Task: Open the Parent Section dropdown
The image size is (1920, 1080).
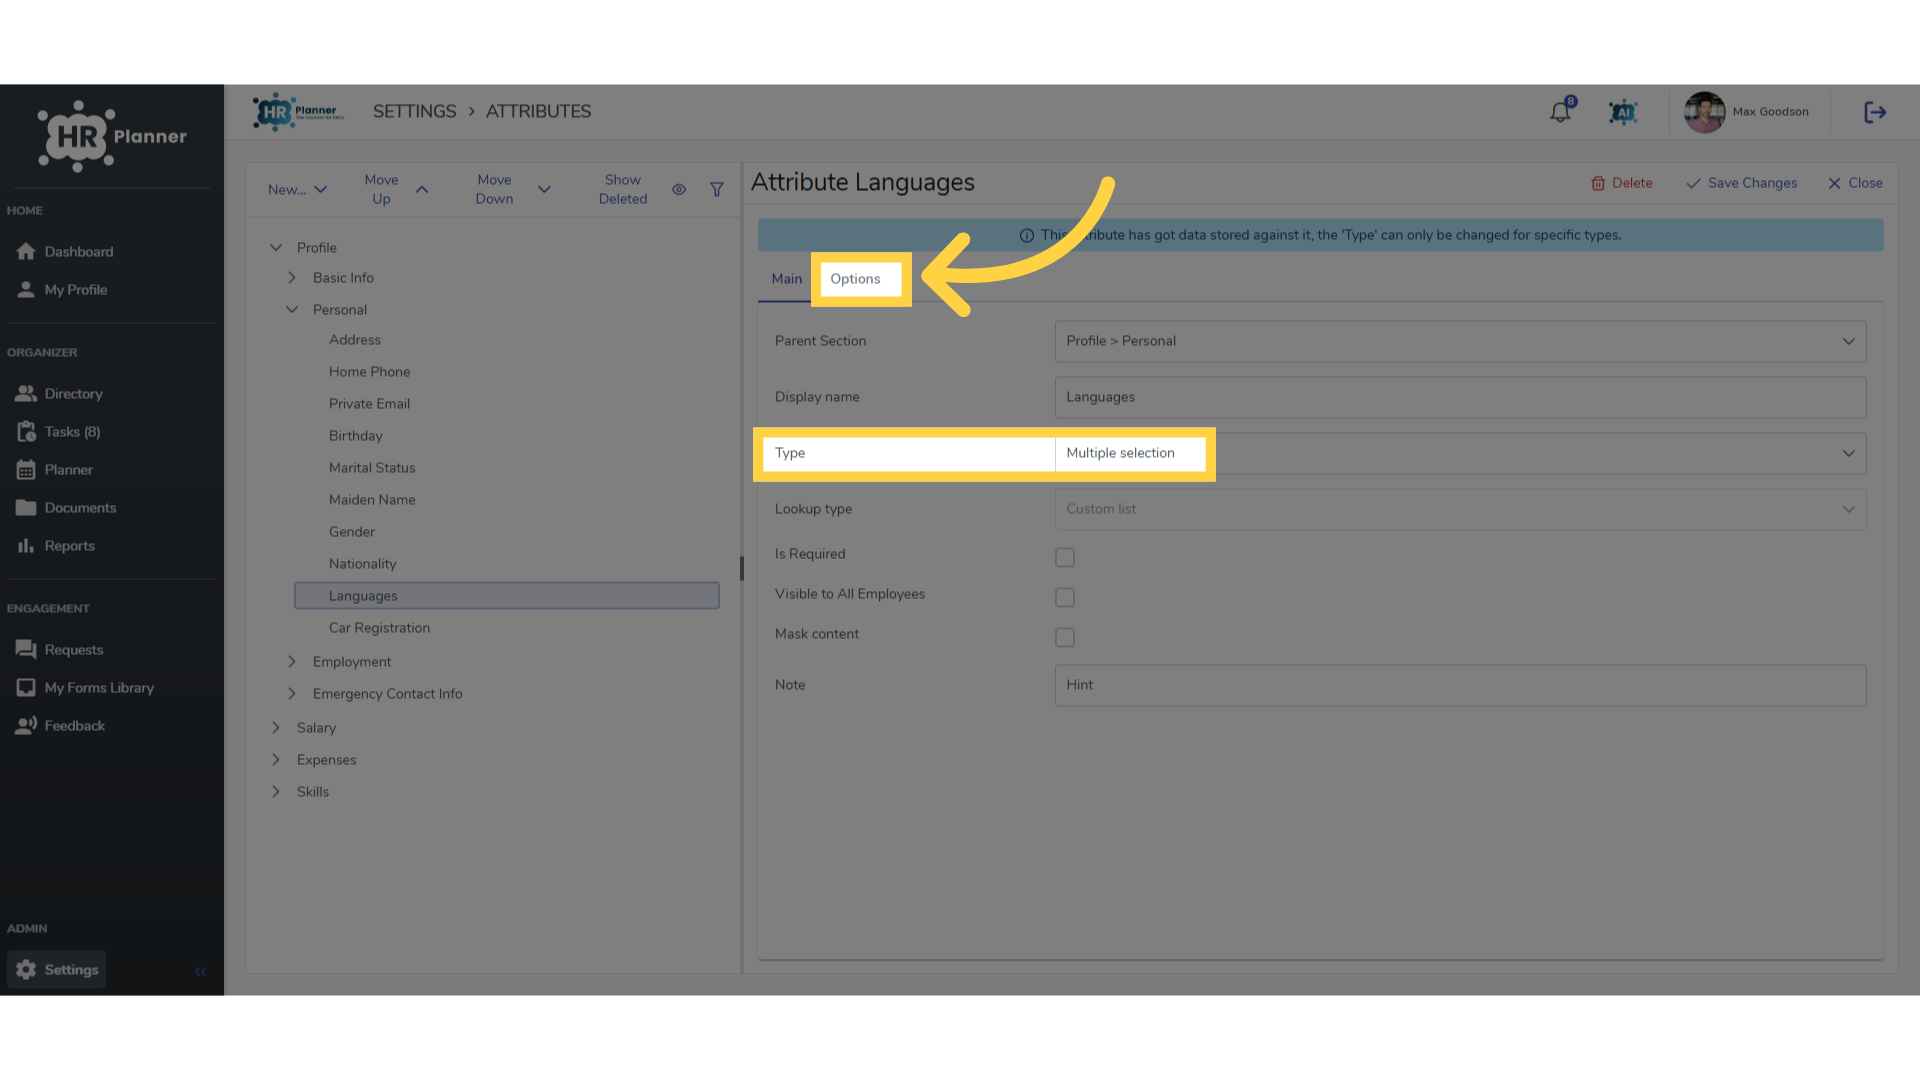Action: pos(1460,341)
